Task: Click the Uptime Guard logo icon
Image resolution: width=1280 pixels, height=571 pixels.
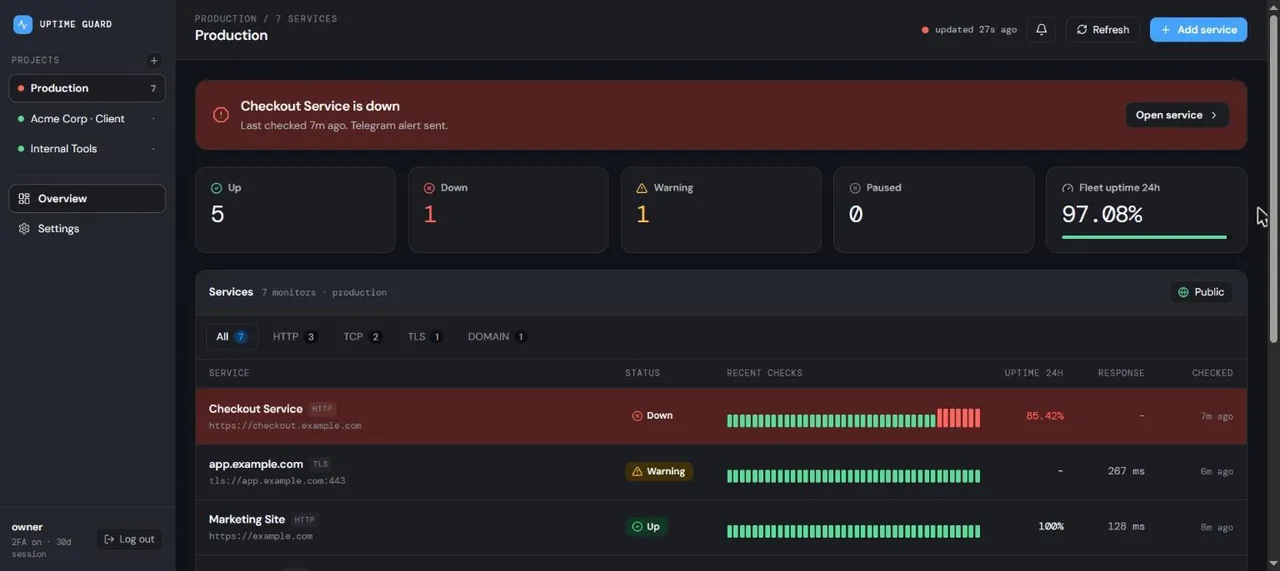Action: pos(22,24)
